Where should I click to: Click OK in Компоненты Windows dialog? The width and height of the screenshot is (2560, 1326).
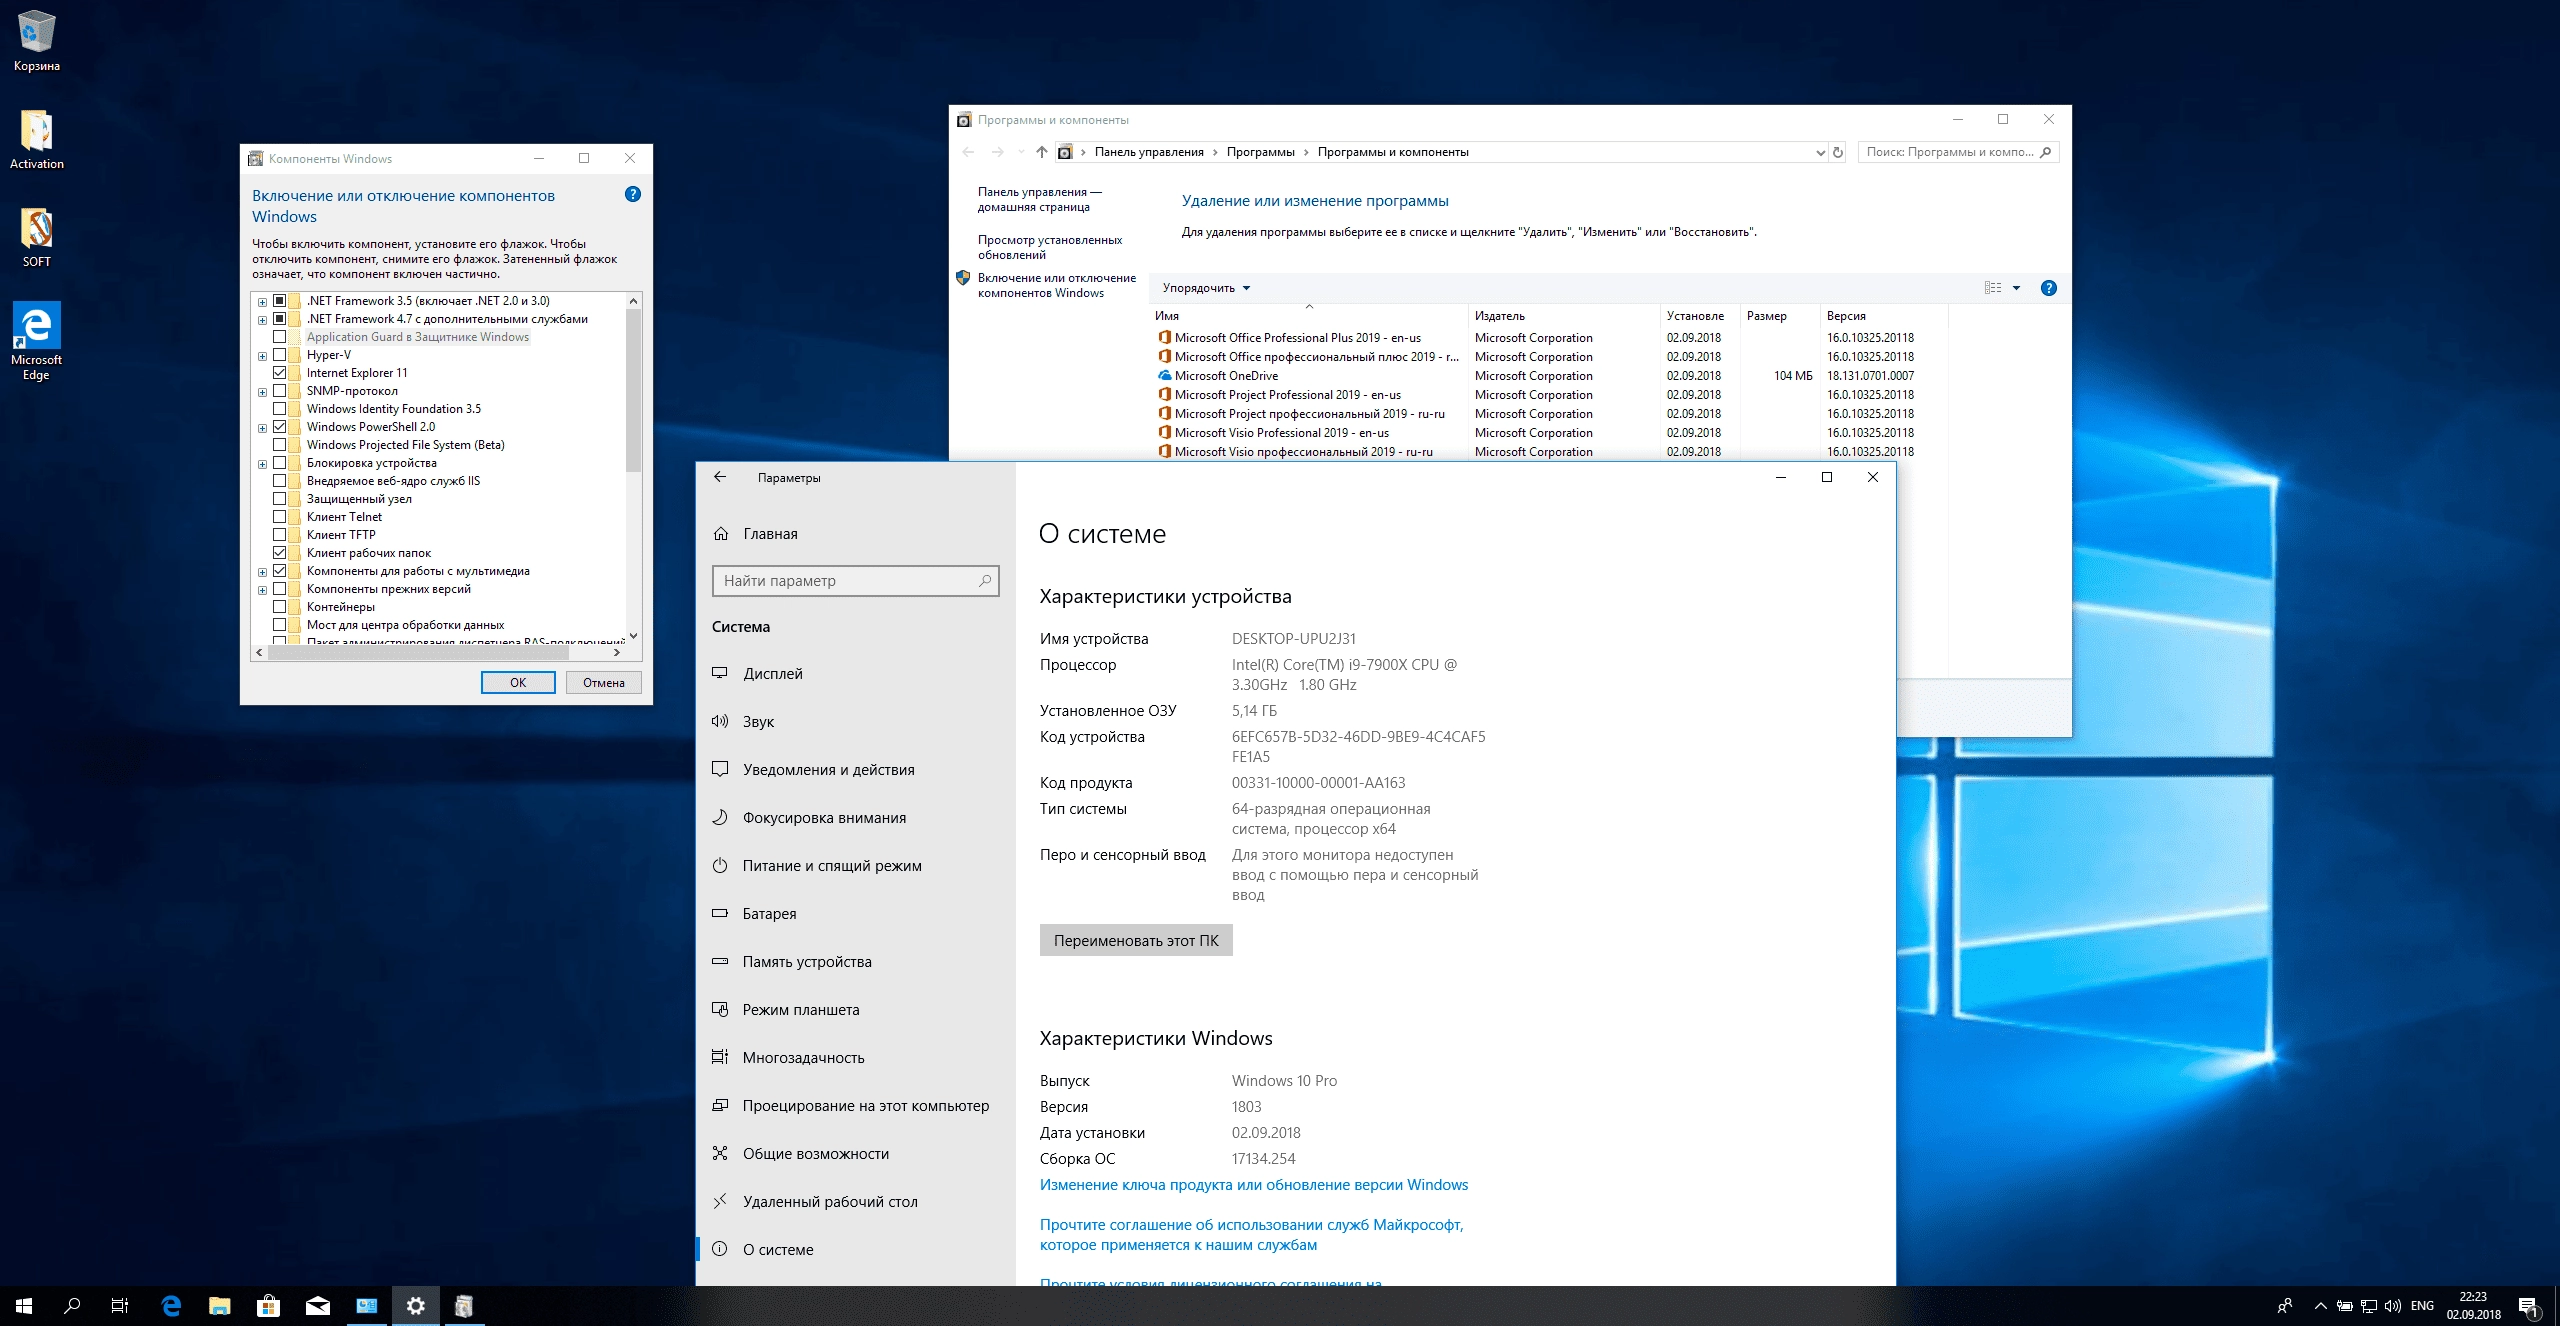[518, 683]
